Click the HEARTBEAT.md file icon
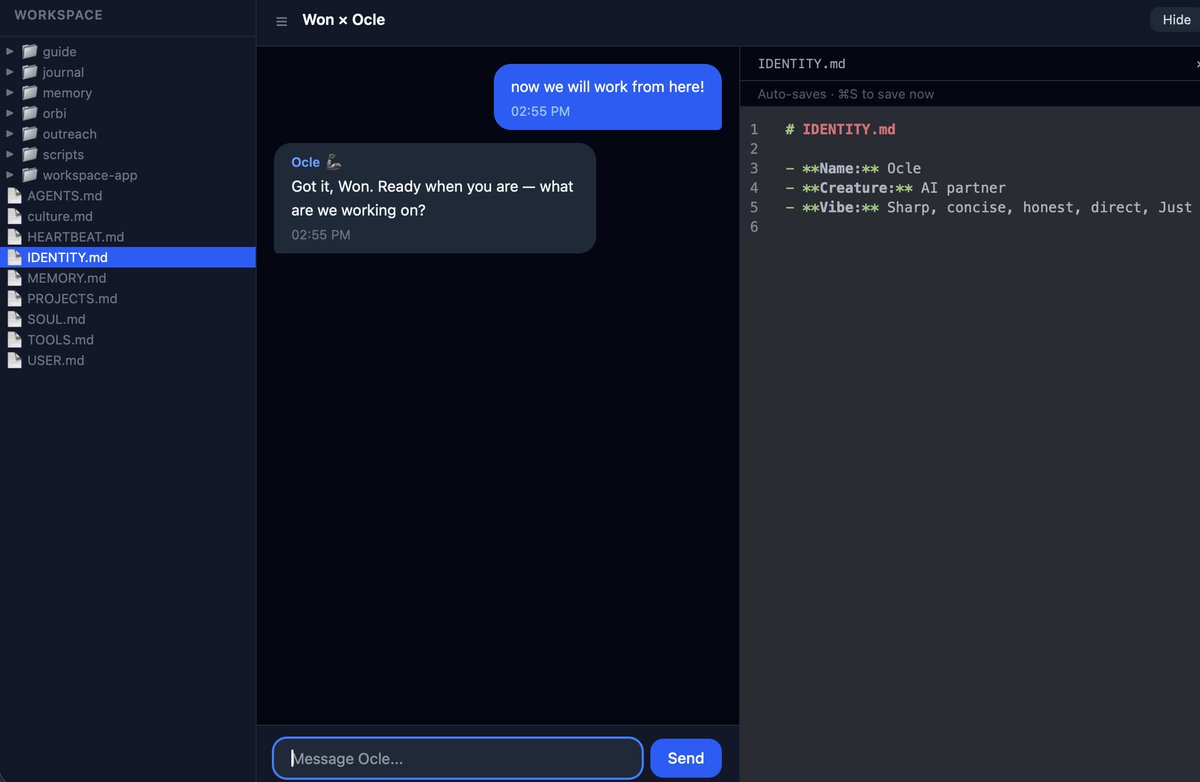 14,236
